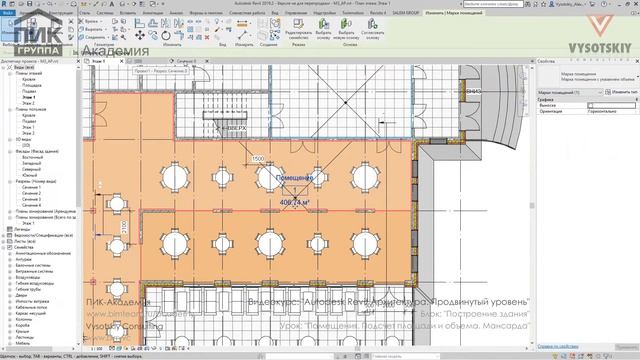The image size is (640, 360).
Task: Collapse the Семейства tree node
Action: (4, 247)
